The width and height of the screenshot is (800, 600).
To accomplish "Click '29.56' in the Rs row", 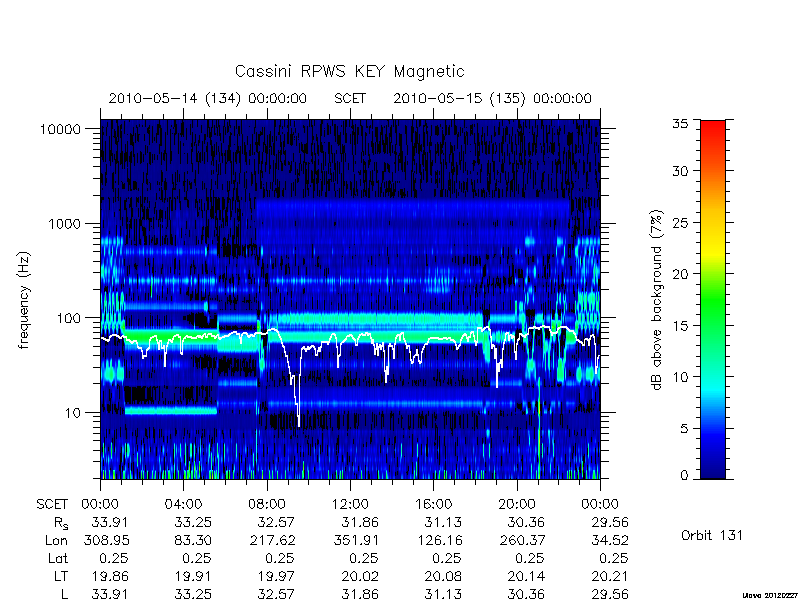I will coord(610,523).
